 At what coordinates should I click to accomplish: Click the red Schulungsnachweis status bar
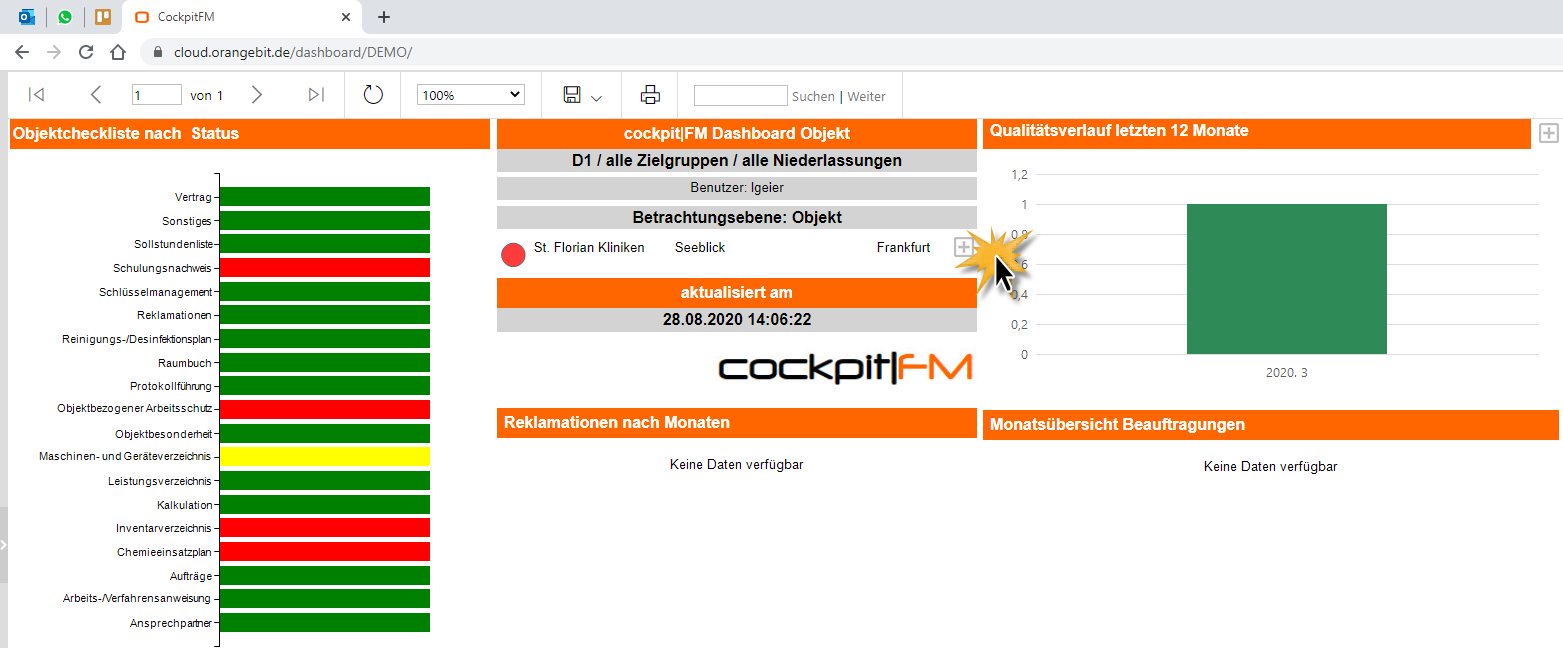click(x=324, y=268)
